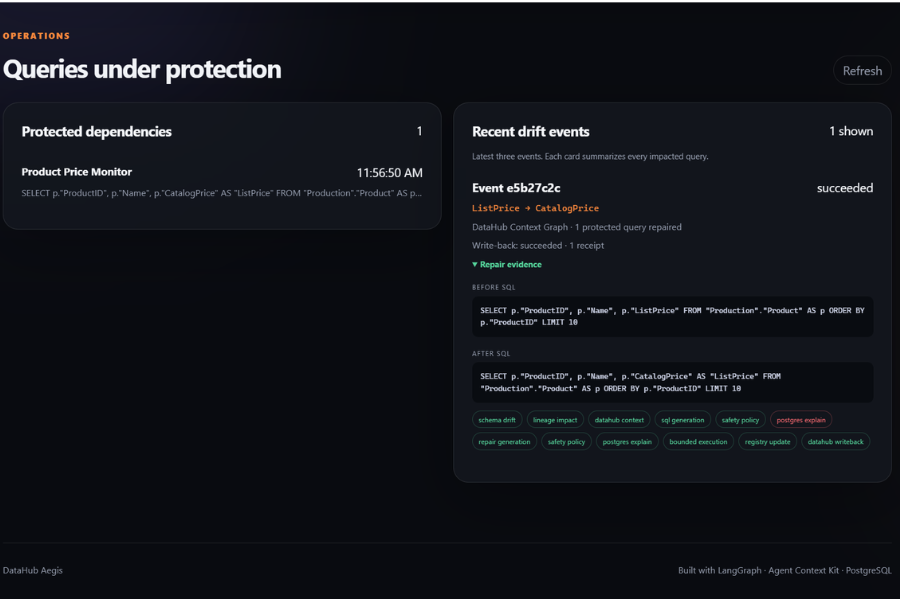Screen dimensions: 900x600
Task: Click the bounded execution chip
Action: (698, 442)
